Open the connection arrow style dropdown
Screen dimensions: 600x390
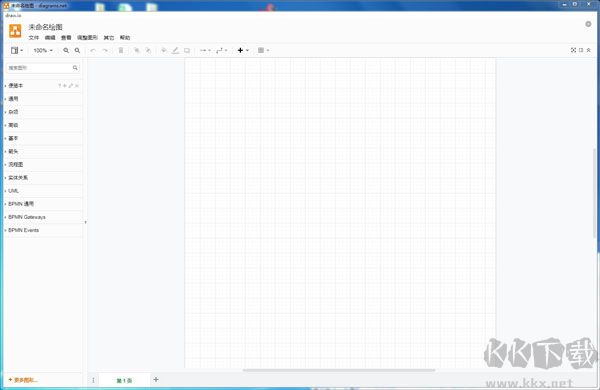(205, 50)
